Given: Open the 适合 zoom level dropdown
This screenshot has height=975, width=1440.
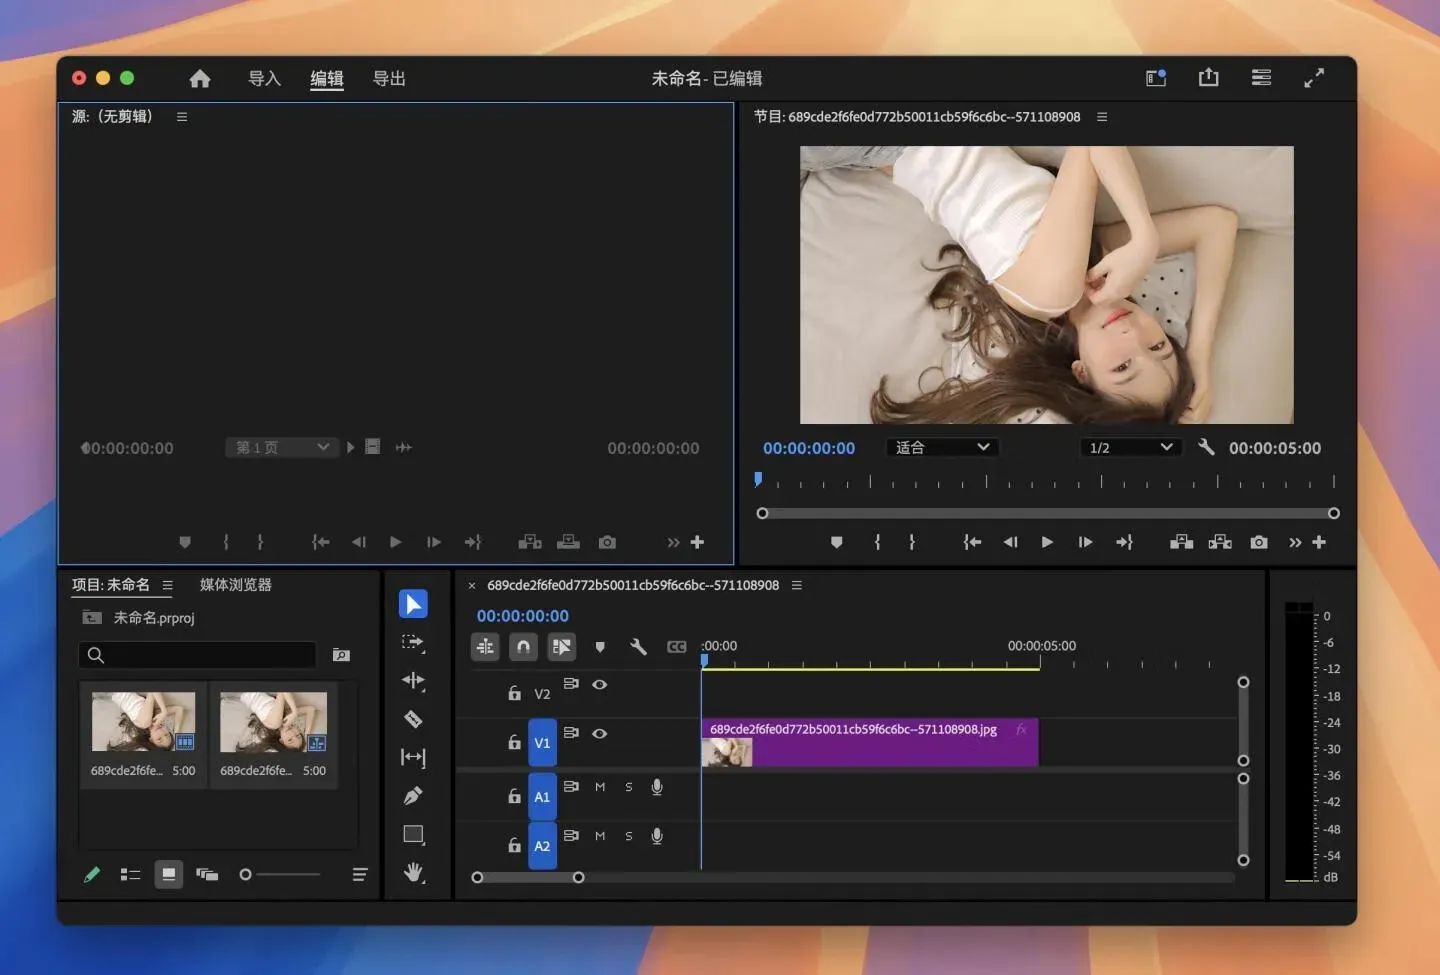Looking at the screenshot, I should tap(942, 447).
